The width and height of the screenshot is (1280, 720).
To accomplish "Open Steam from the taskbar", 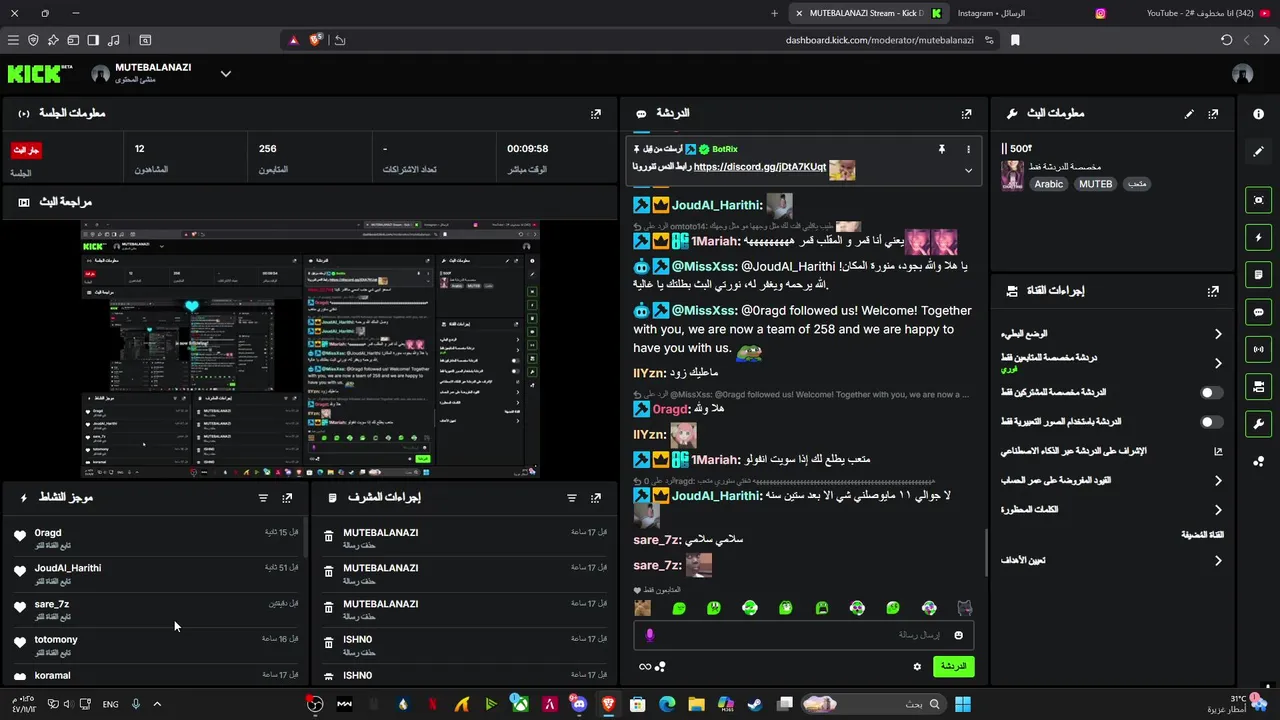I will pos(754,704).
